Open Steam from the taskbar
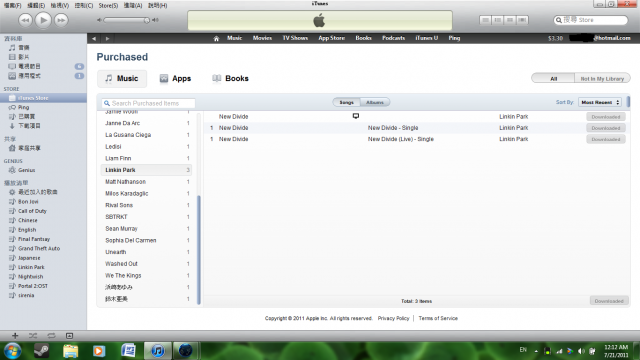640x360 pixels. coord(41,351)
